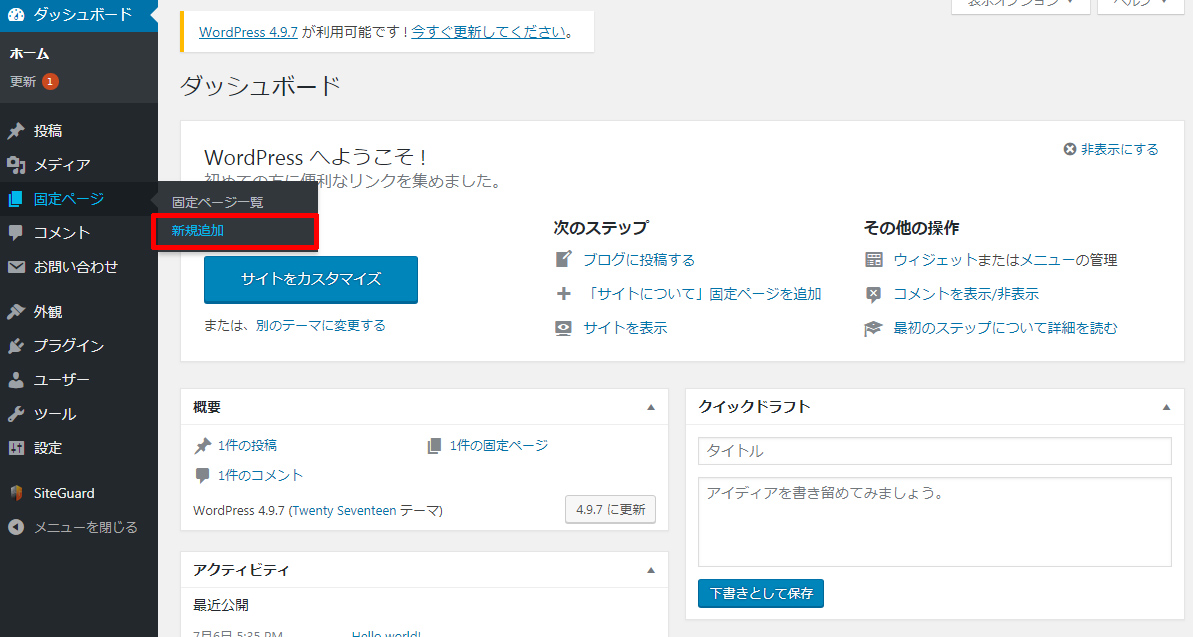
Task: Open 固定ページ一覧 from the submenu
Action: [217, 202]
